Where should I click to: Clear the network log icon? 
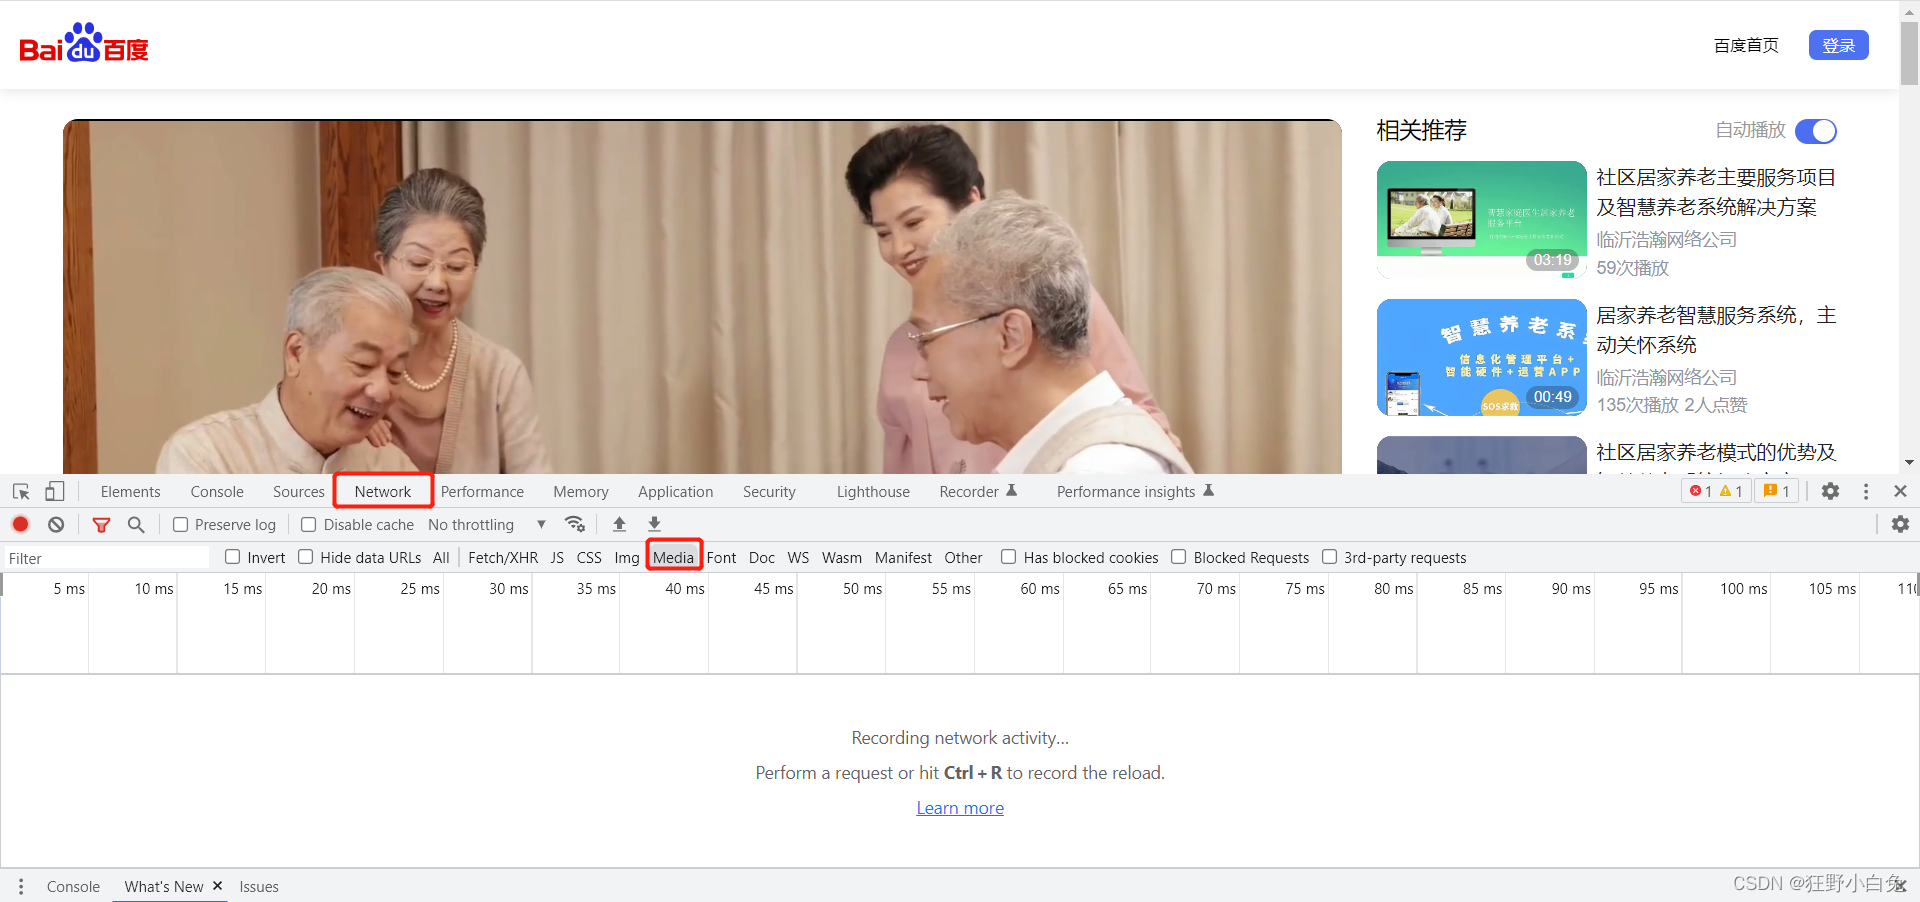coord(56,524)
